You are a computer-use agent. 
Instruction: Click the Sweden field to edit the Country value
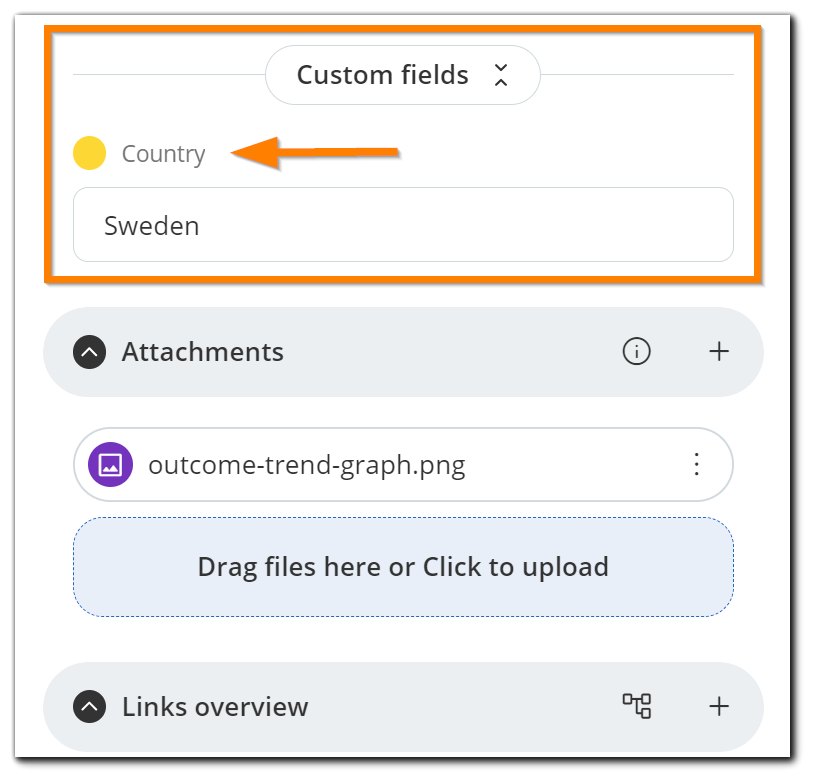coord(403,225)
